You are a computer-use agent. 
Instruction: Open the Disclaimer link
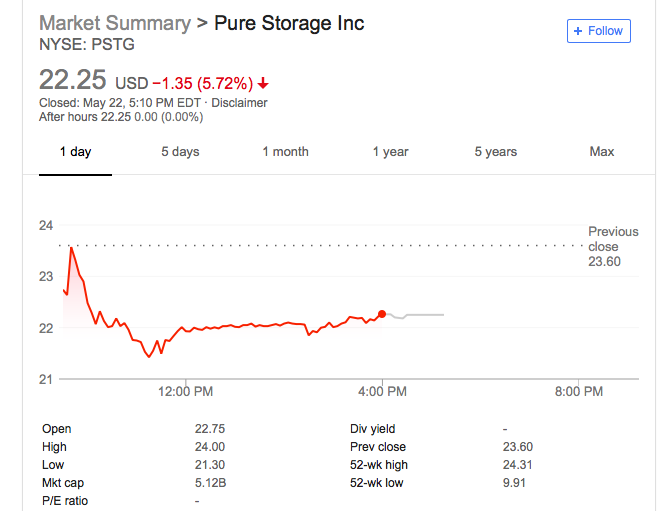239,103
